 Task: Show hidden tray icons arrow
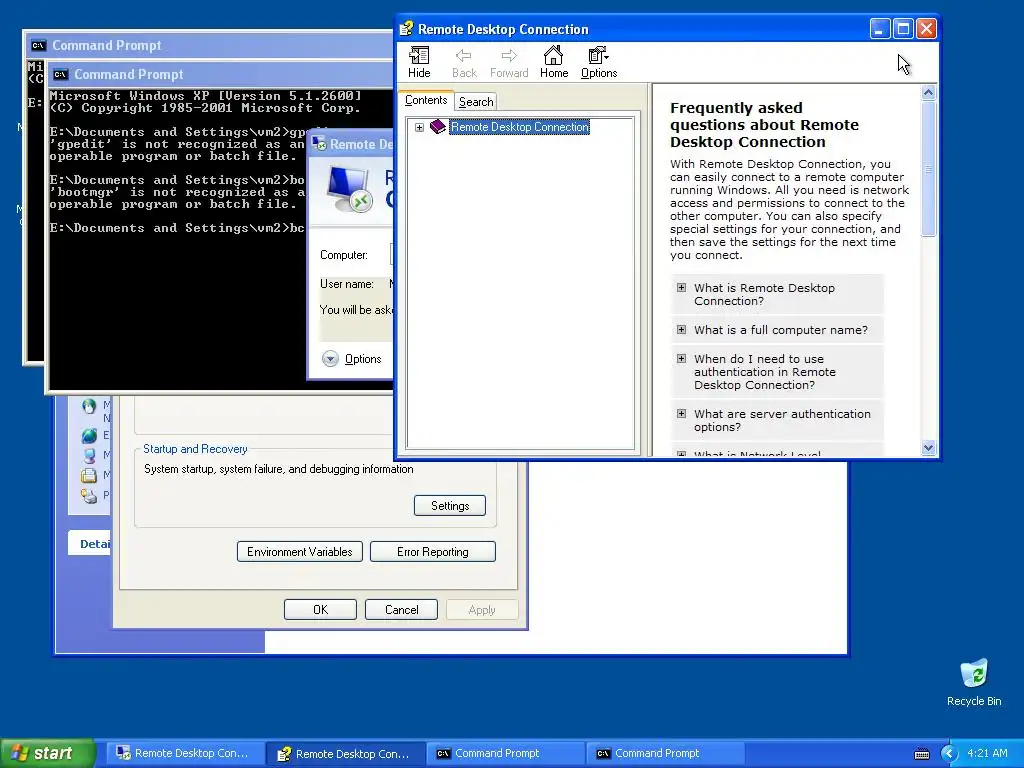pos(950,754)
